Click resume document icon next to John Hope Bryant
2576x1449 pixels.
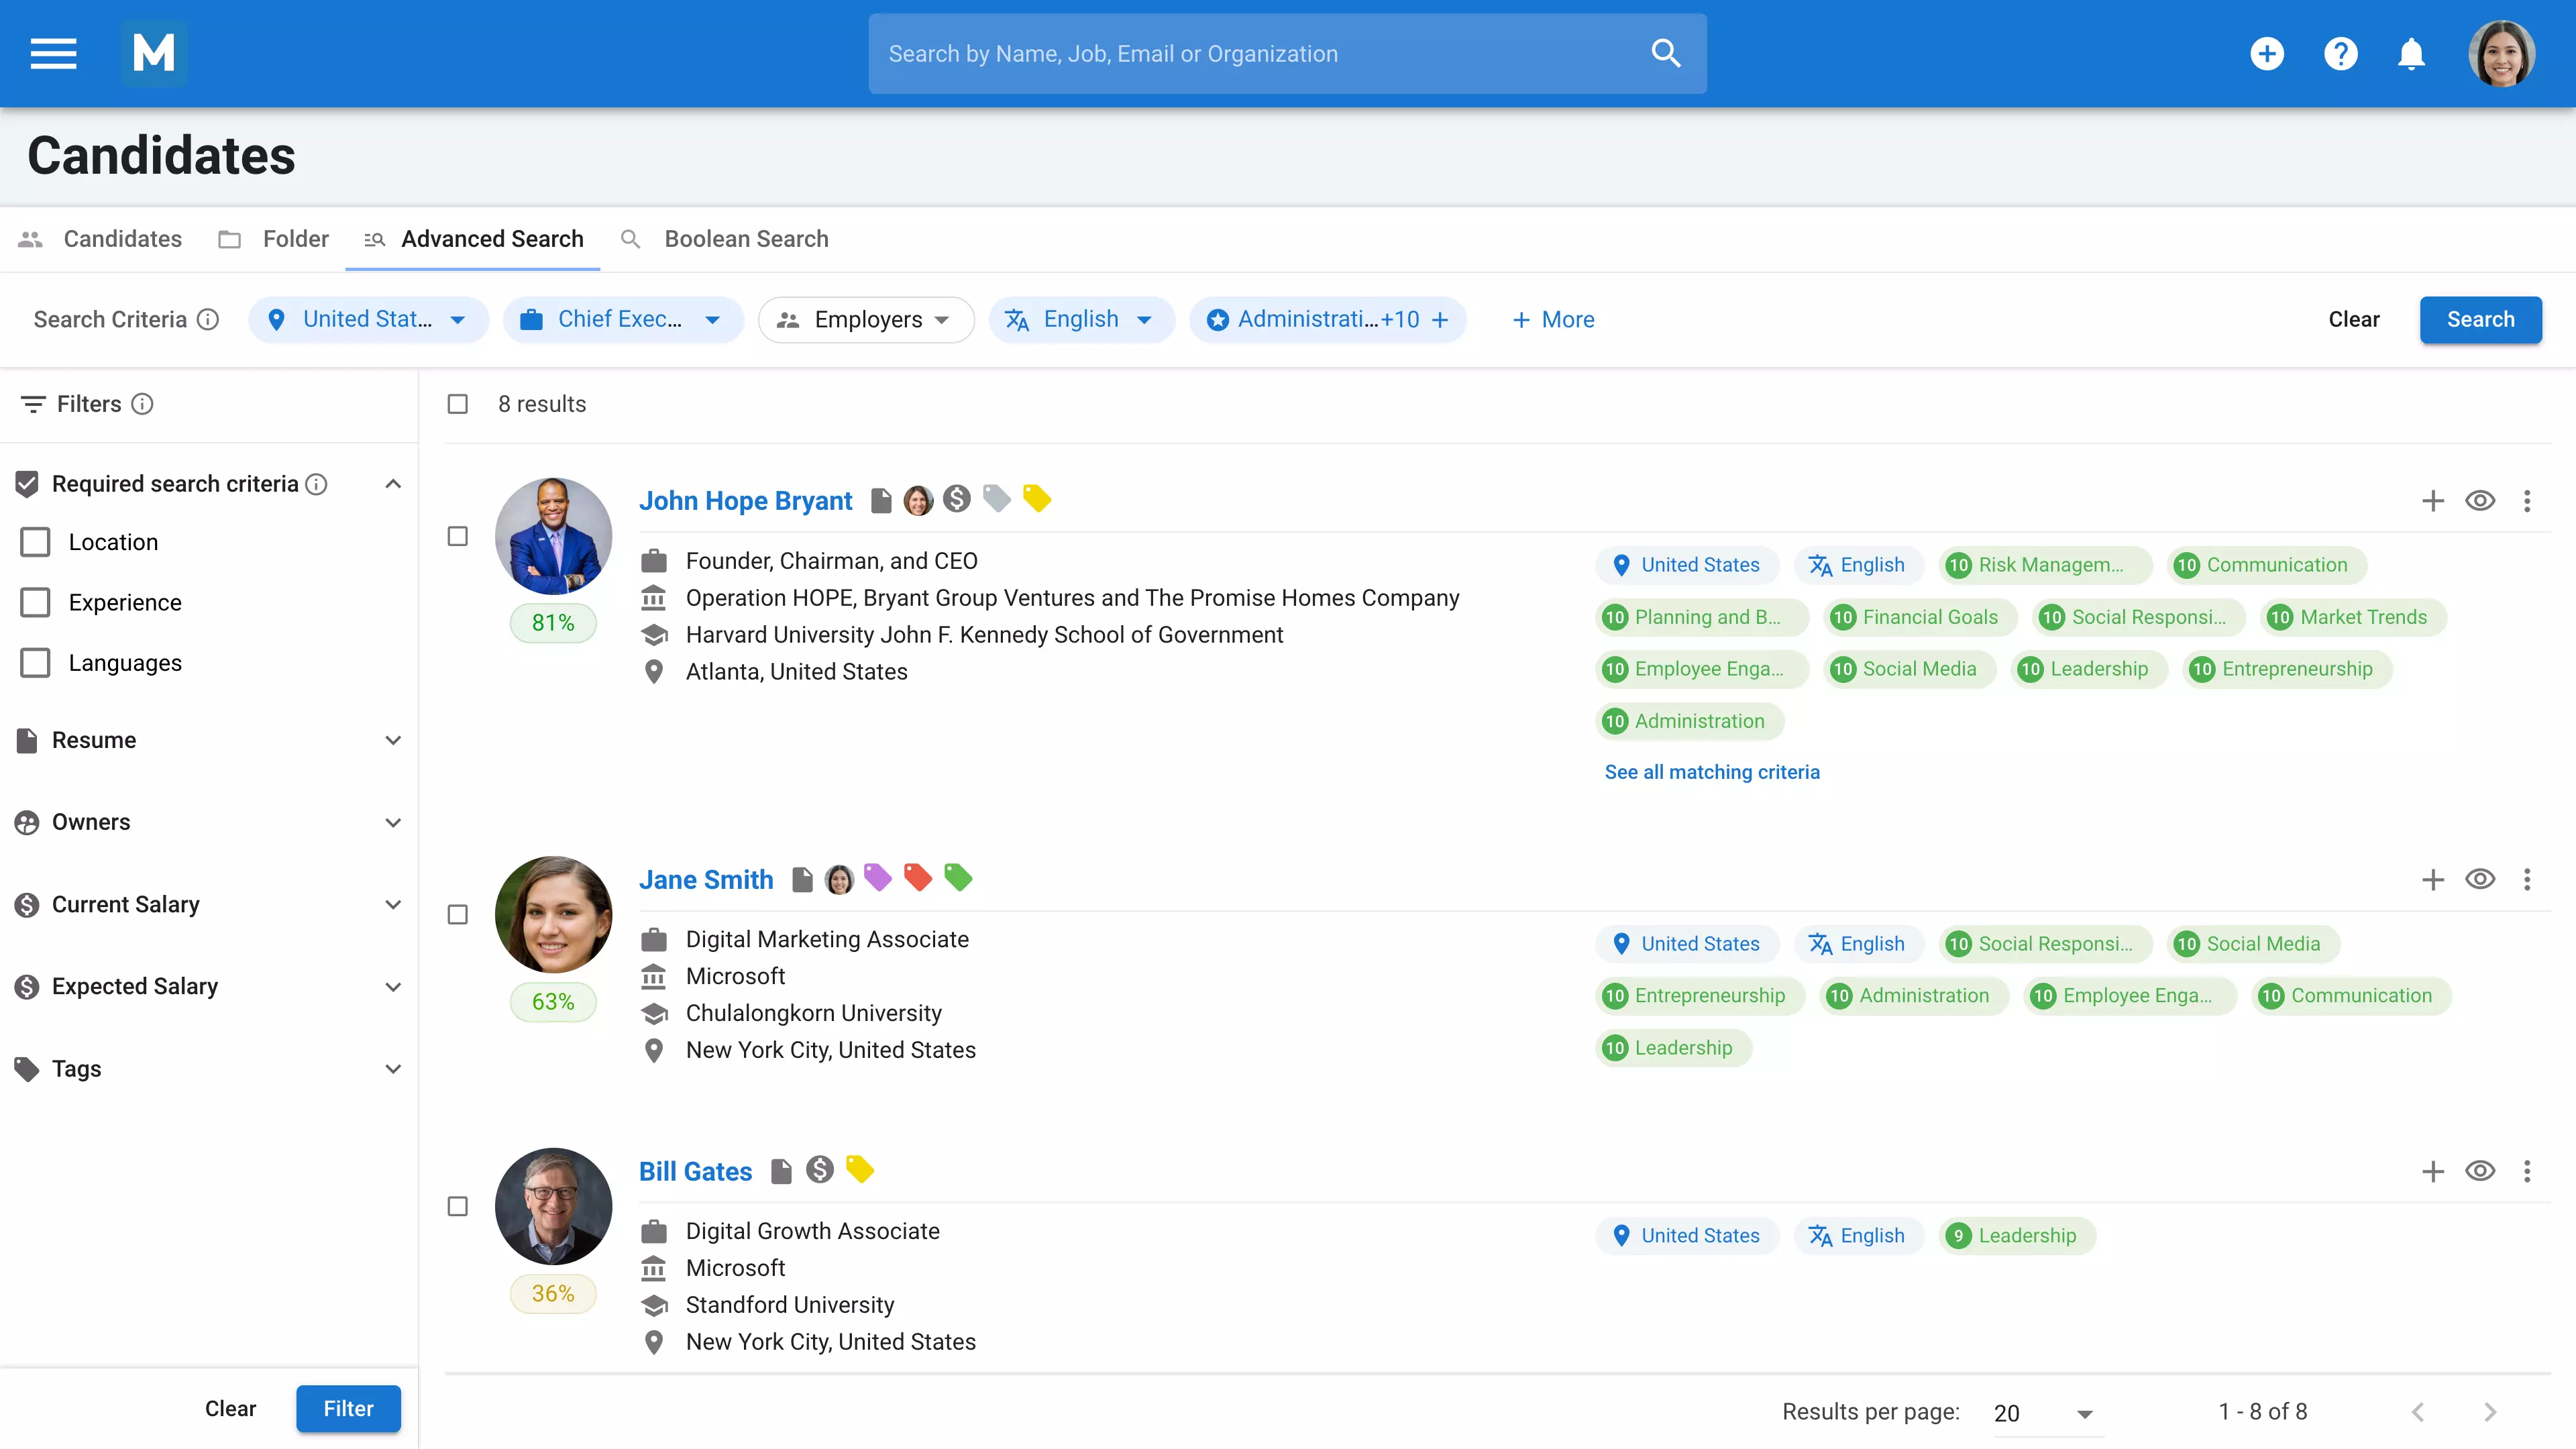click(x=880, y=500)
